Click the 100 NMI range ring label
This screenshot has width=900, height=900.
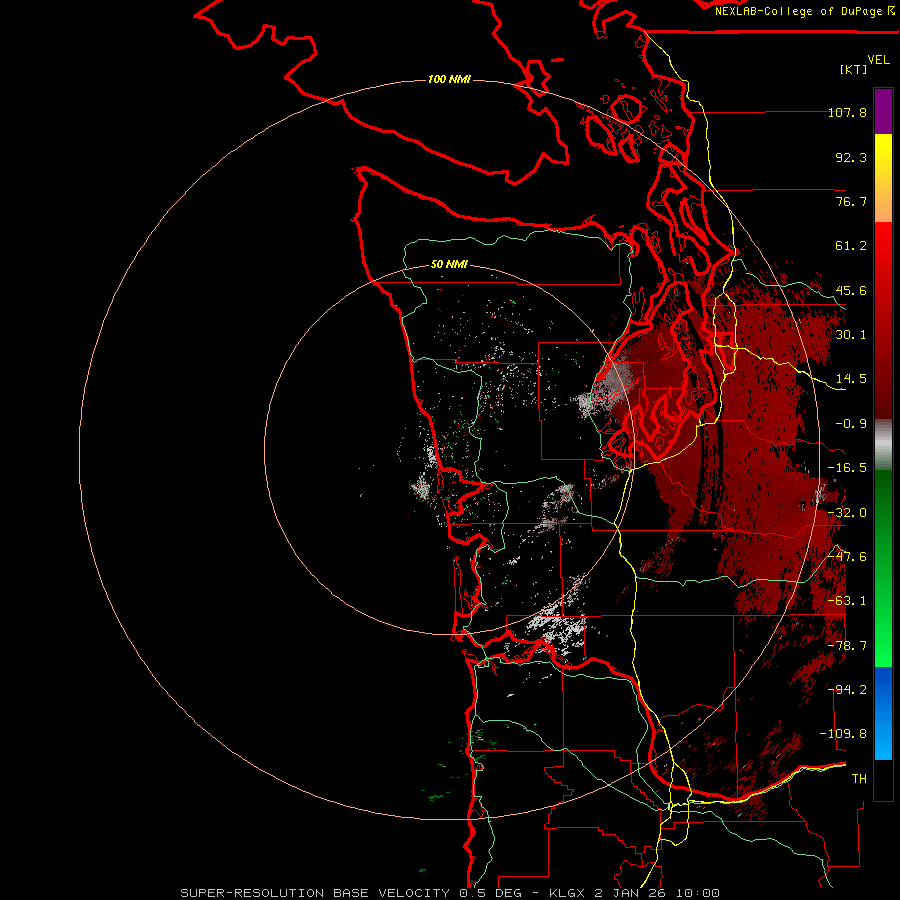pos(449,79)
